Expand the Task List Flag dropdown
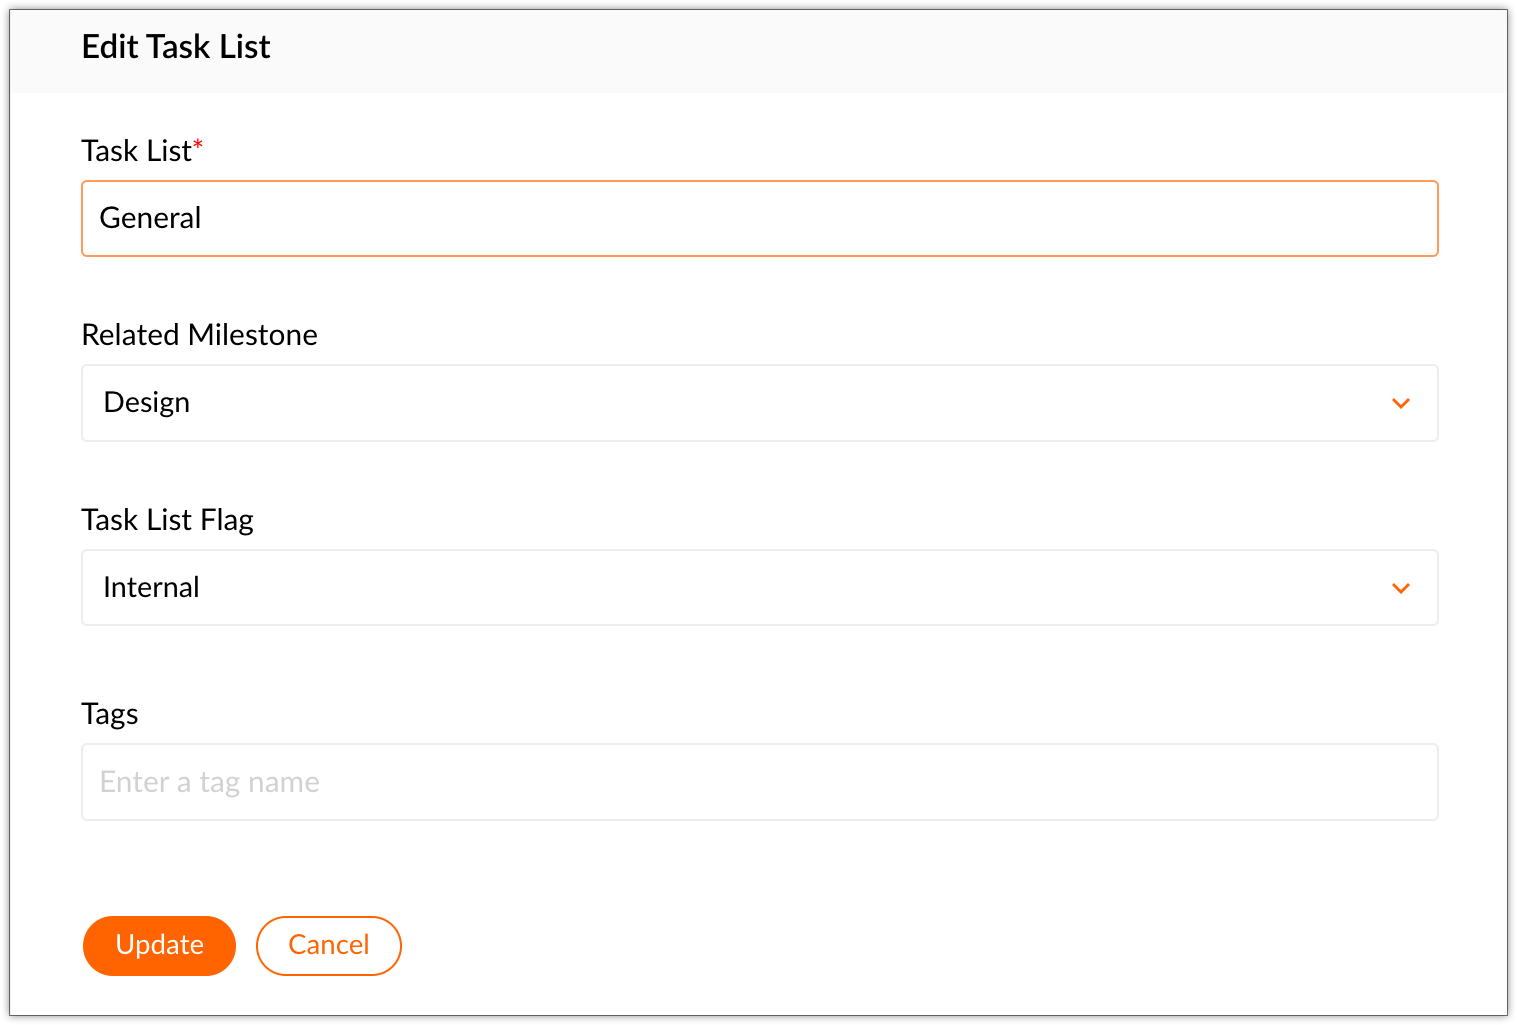This screenshot has width=1517, height=1025. 759,588
